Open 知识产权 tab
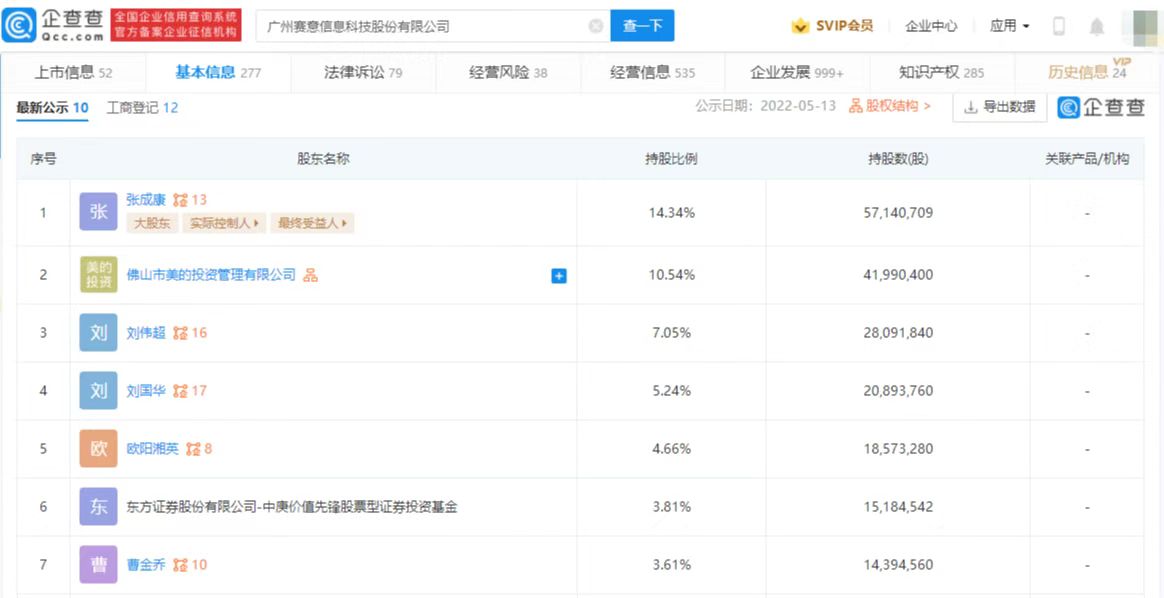Viewport: 1164px width, 598px height. pos(942,72)
